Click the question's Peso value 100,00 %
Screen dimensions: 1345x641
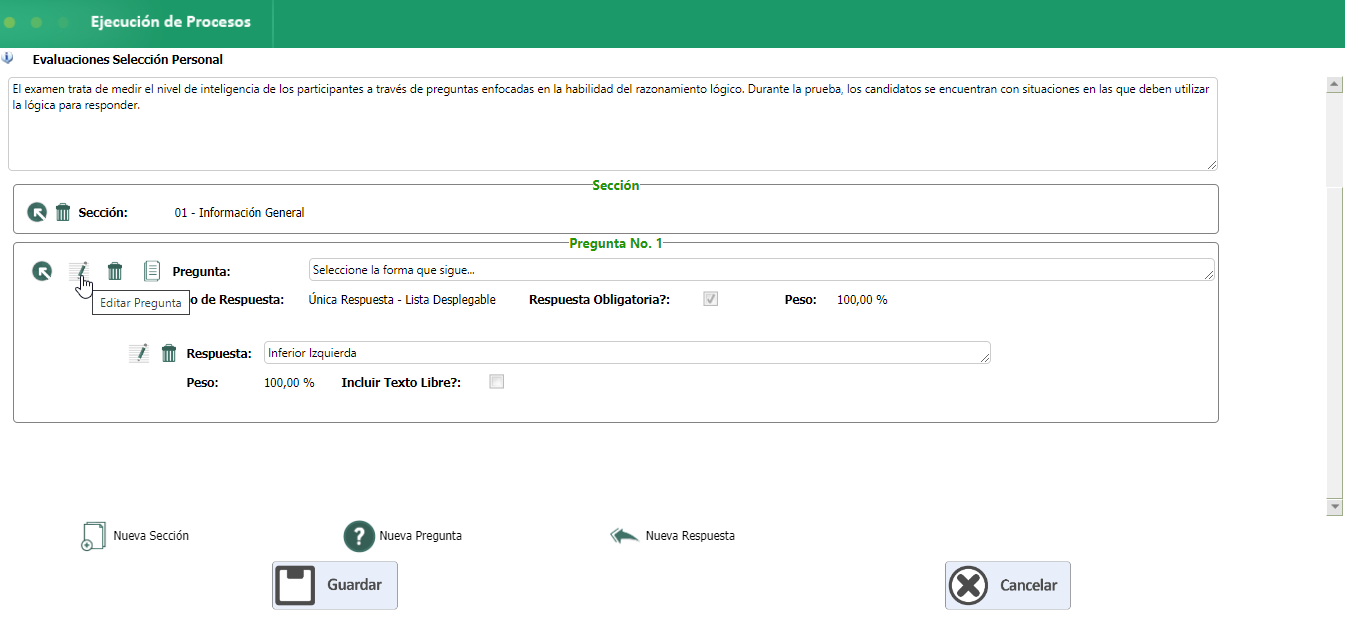click(x=862, y=300)
